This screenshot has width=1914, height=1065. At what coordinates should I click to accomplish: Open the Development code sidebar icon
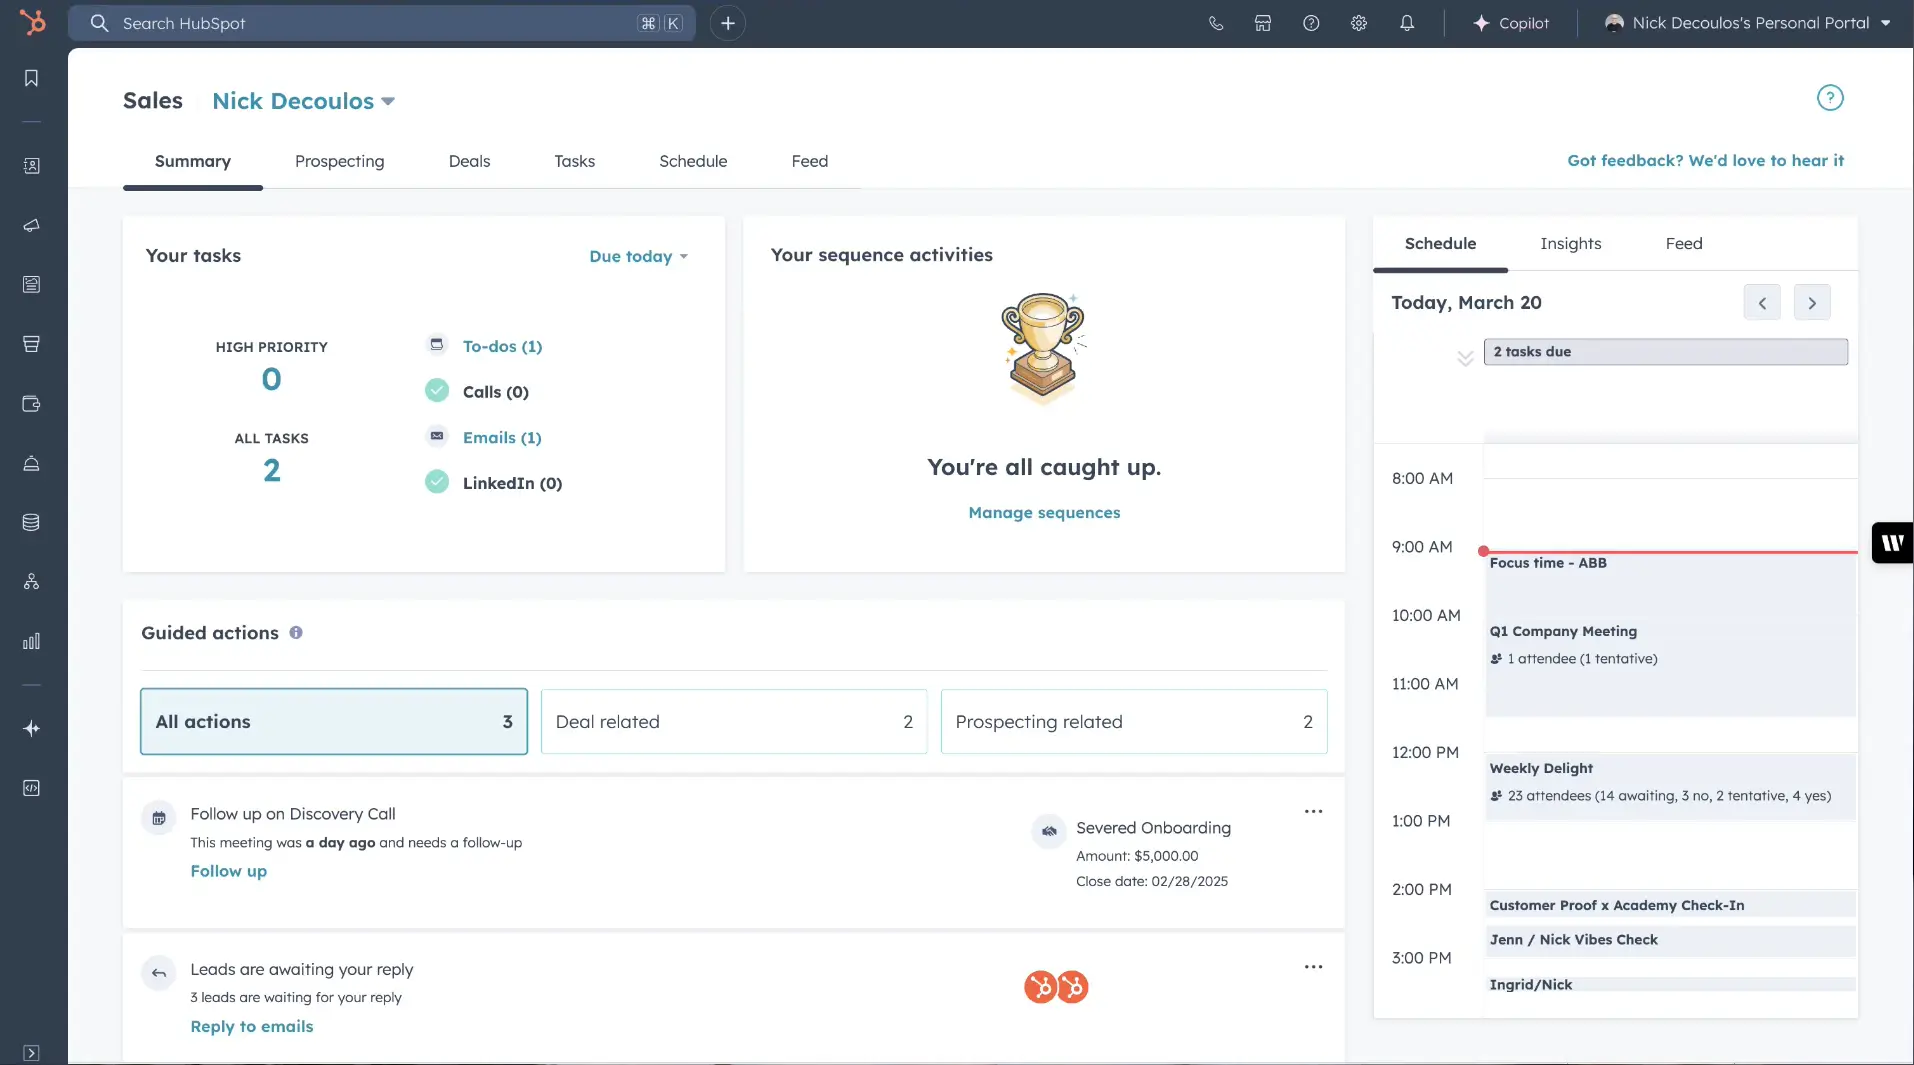tap(31, 788)
